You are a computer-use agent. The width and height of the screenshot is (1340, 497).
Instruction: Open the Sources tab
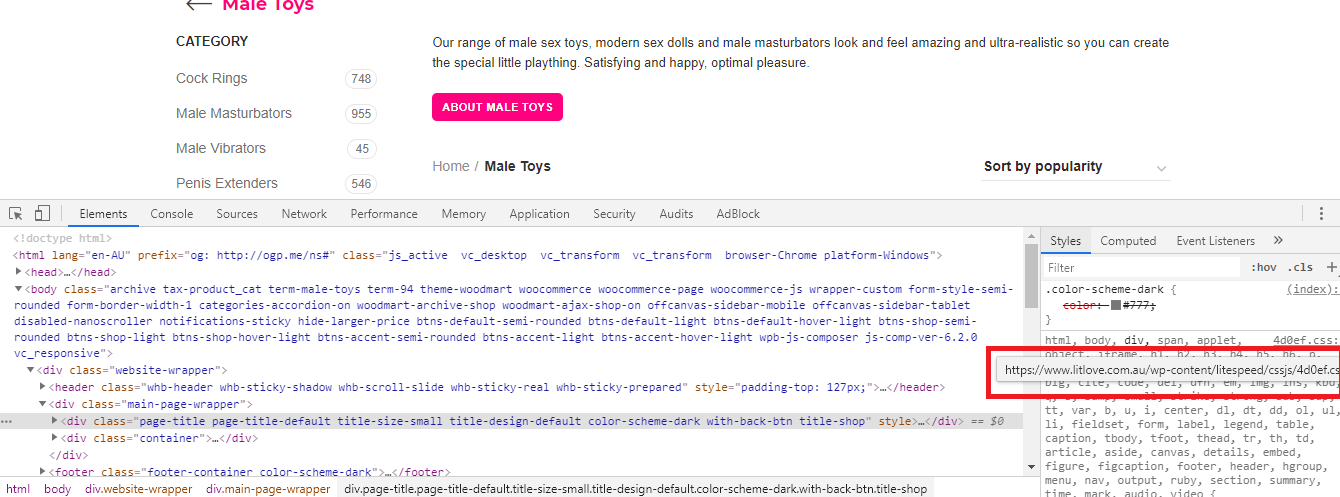pos(237,214)
